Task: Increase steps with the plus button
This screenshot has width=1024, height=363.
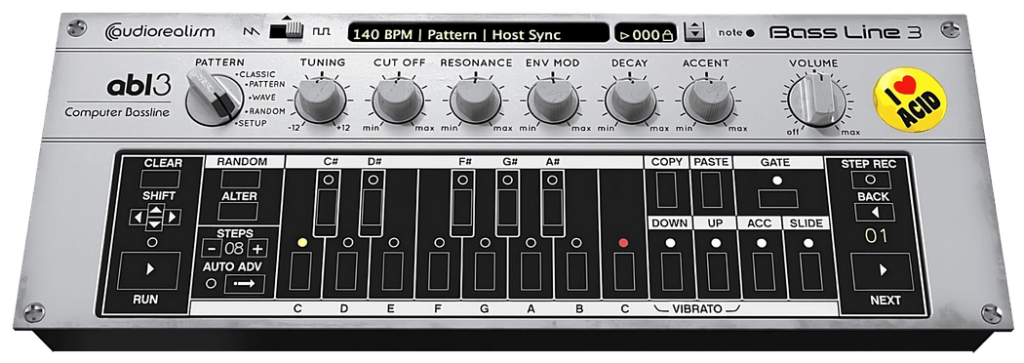Action: click(258, 249)
